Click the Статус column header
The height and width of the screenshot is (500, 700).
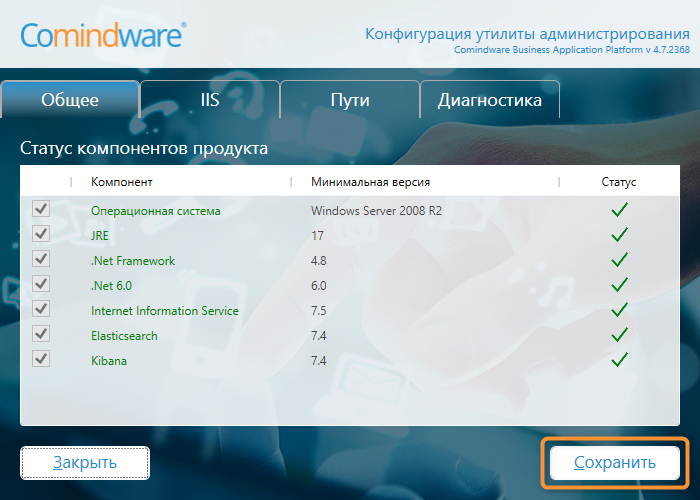pos(619,182)
